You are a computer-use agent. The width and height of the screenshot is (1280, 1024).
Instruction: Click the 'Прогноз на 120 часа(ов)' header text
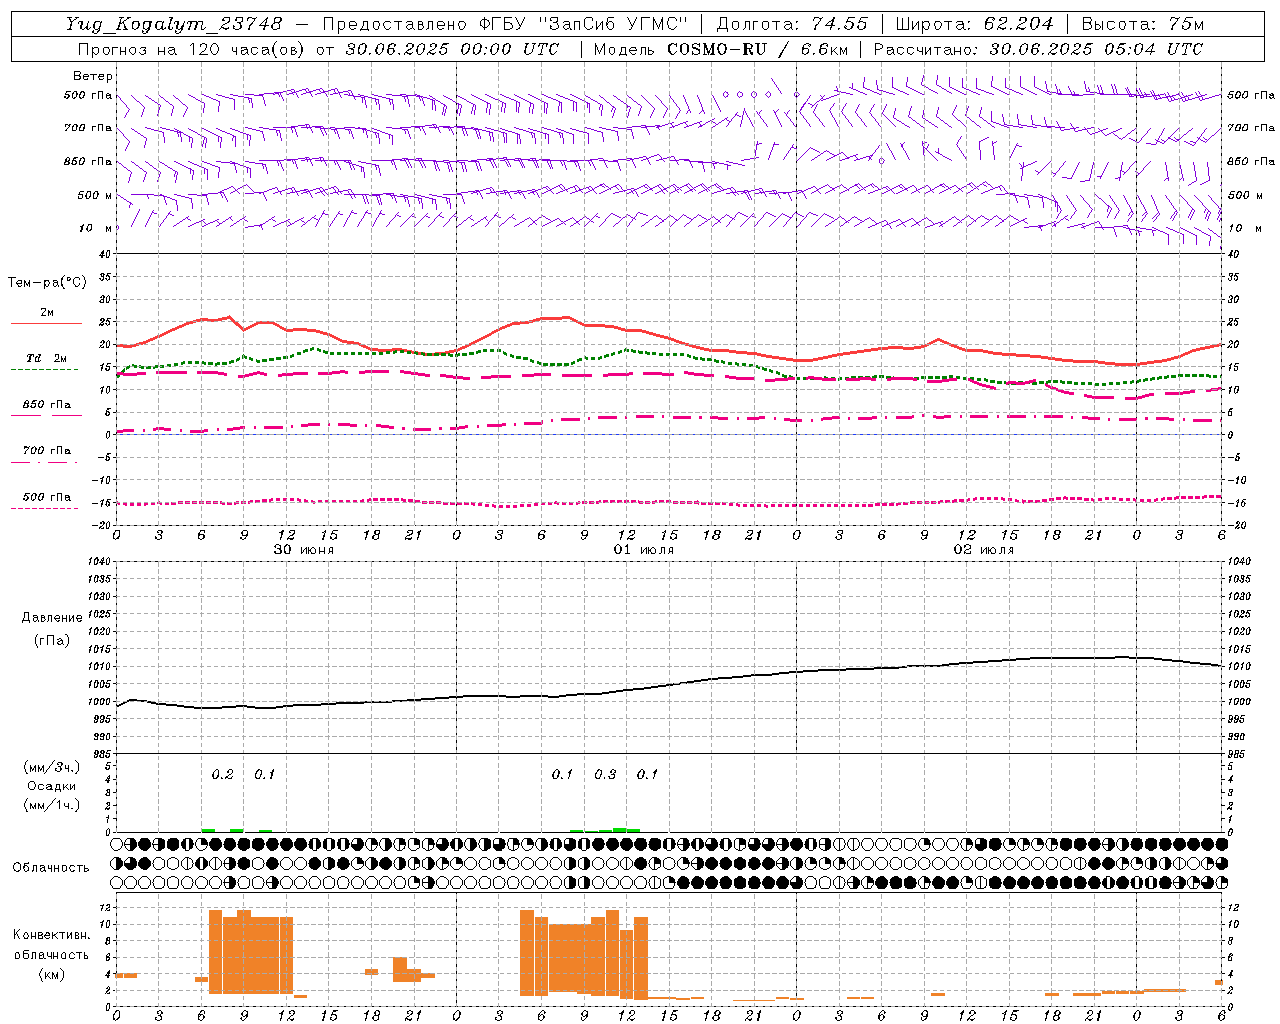coord(192,49)
